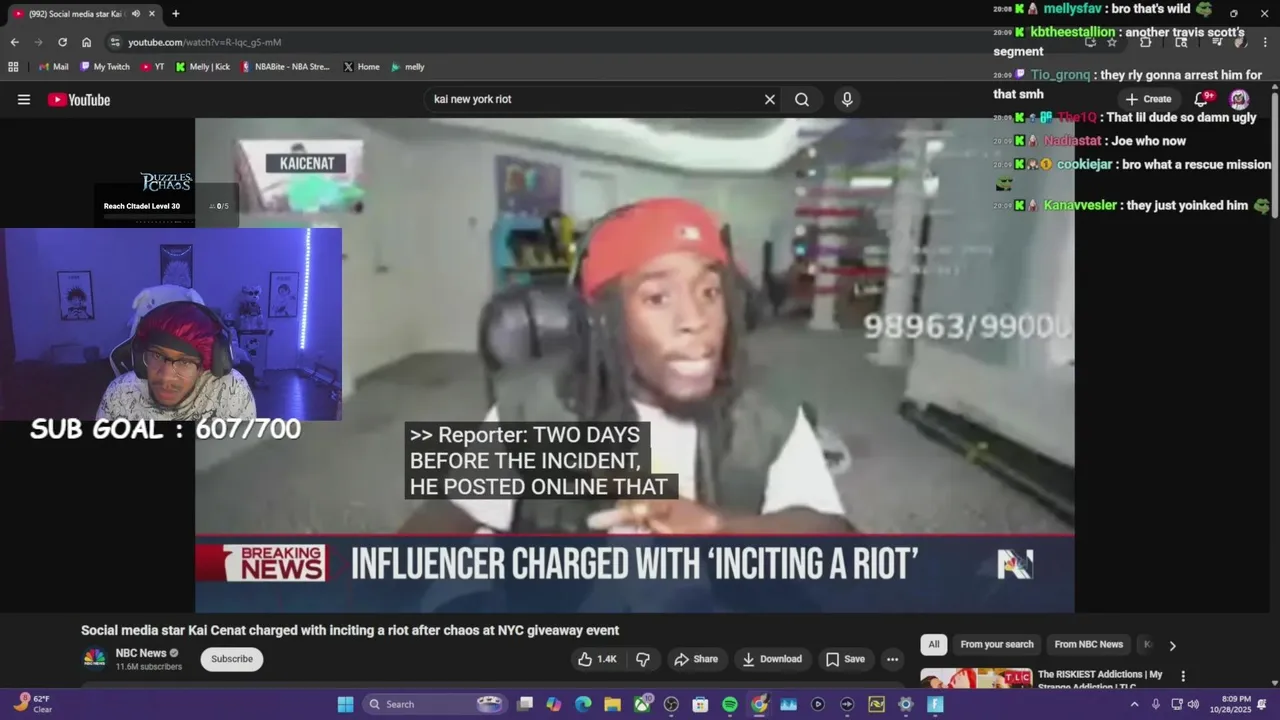Screen dimensions: 1280x720
Task: Open the YT bookmark
Action: point(153,67)
